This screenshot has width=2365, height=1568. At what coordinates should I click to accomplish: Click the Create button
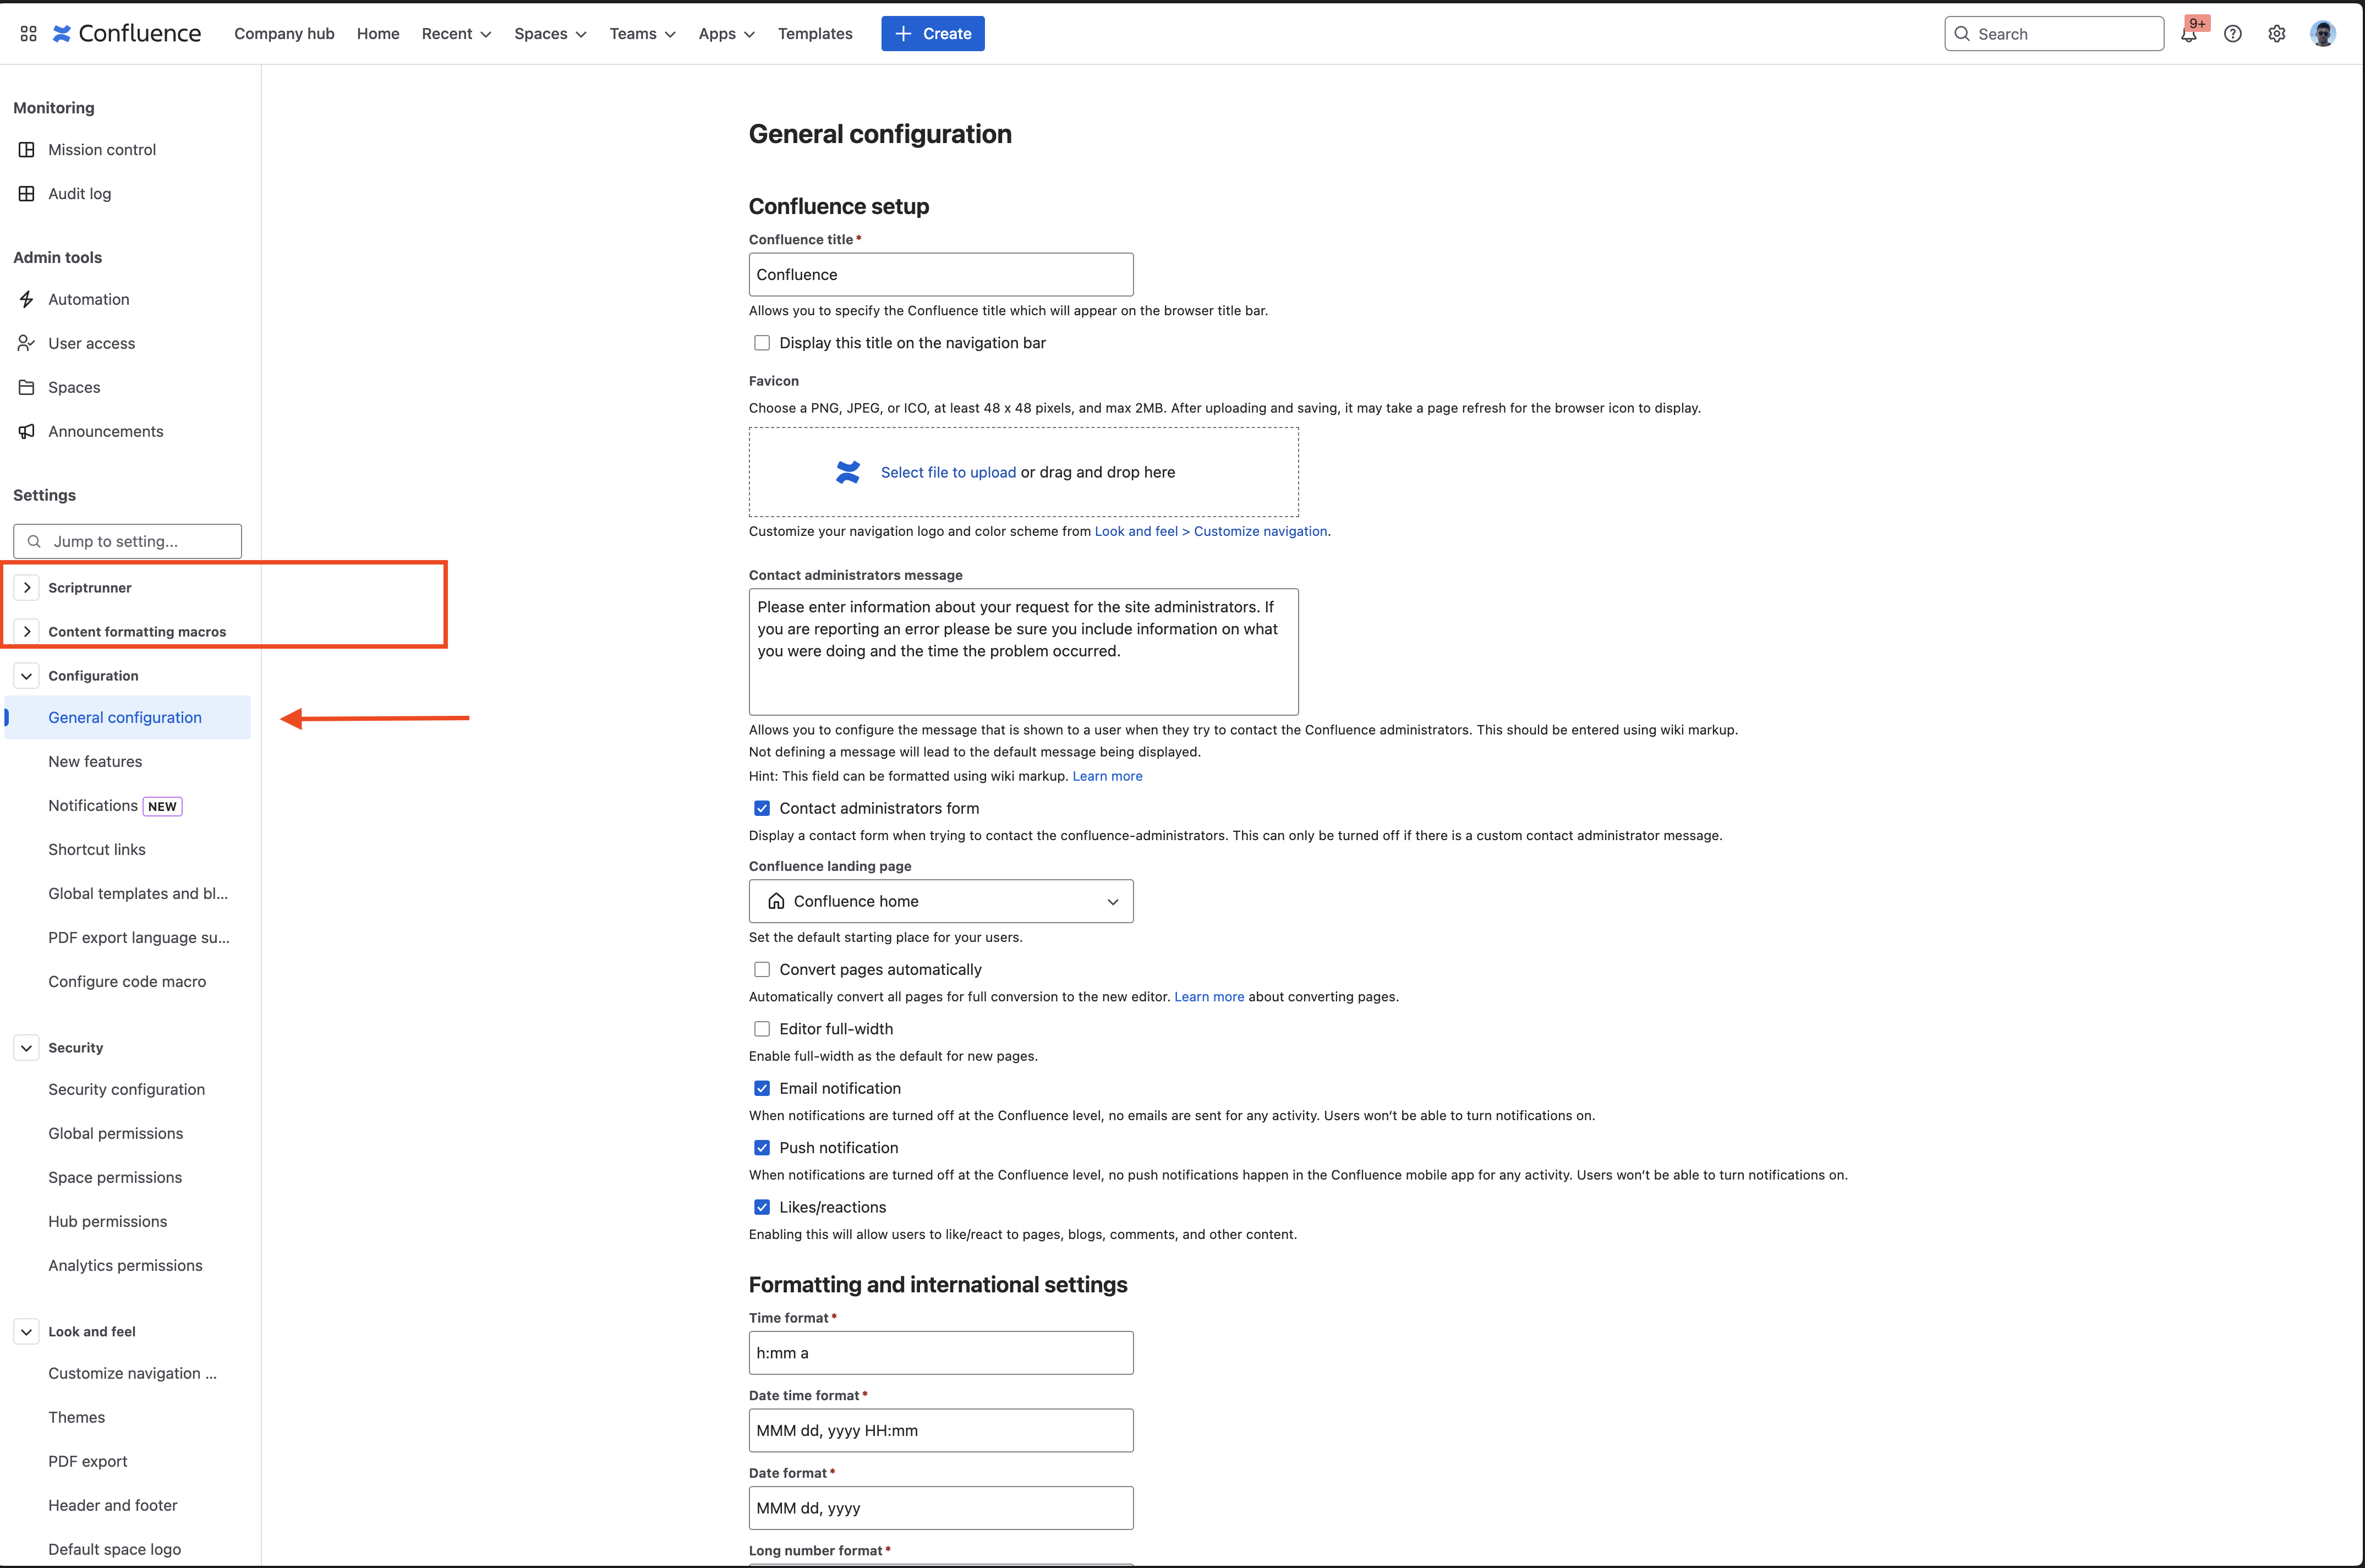tap(932, 33)
